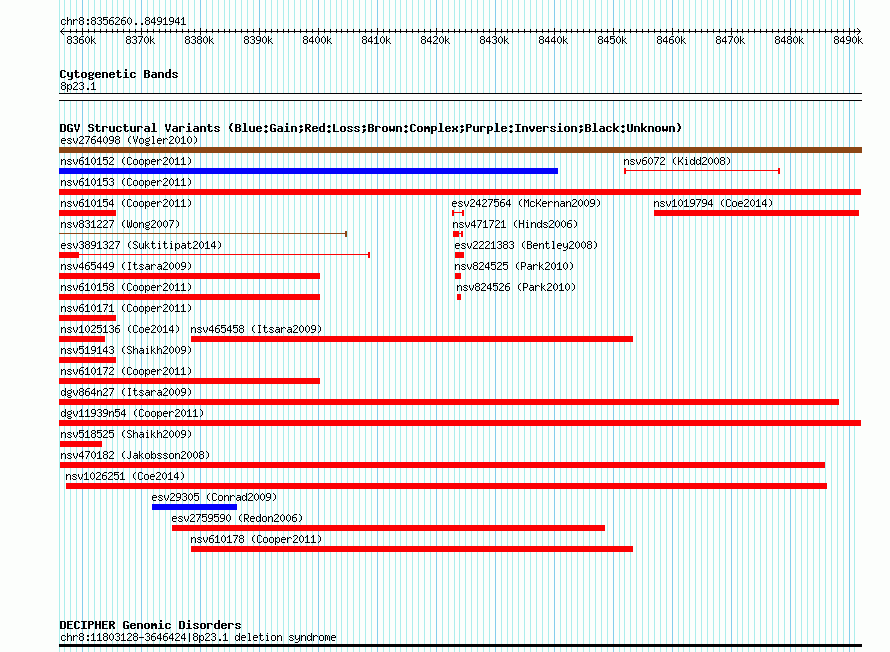Click esv2221383 (Bentley2008) label
The height and width of the screenshot is (652, 890).
pos(526,245)
